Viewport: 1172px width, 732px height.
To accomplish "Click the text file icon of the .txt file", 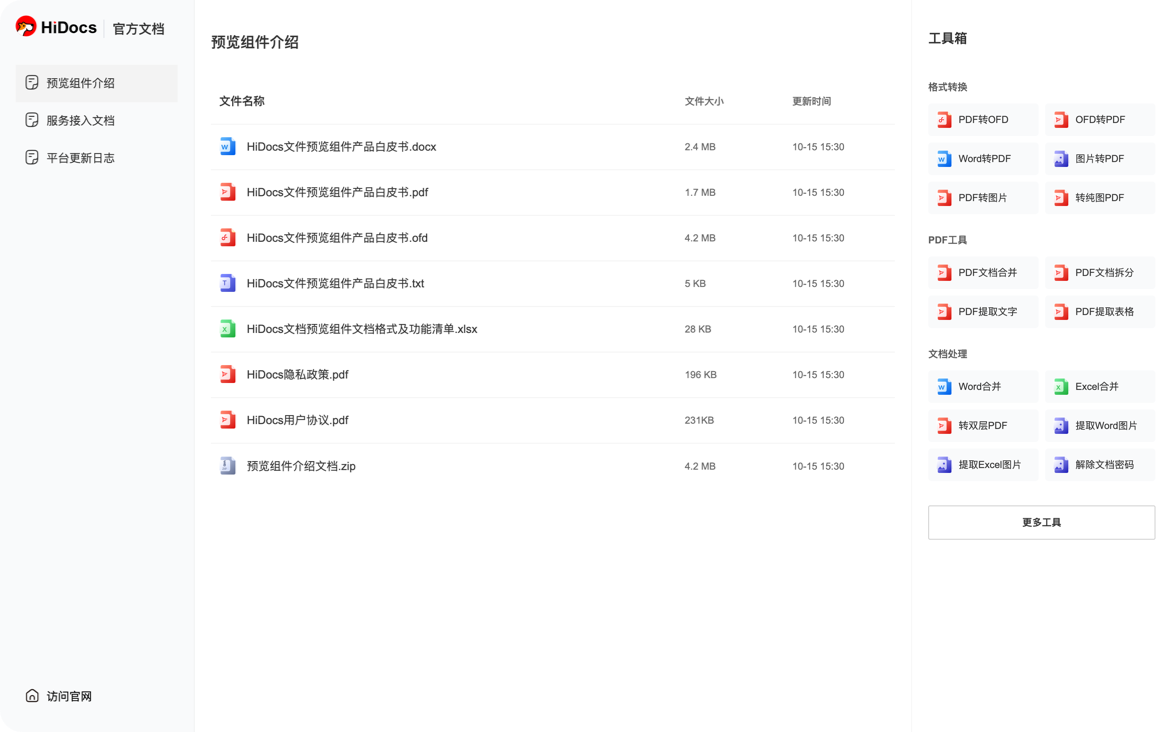I will point(228,283).
